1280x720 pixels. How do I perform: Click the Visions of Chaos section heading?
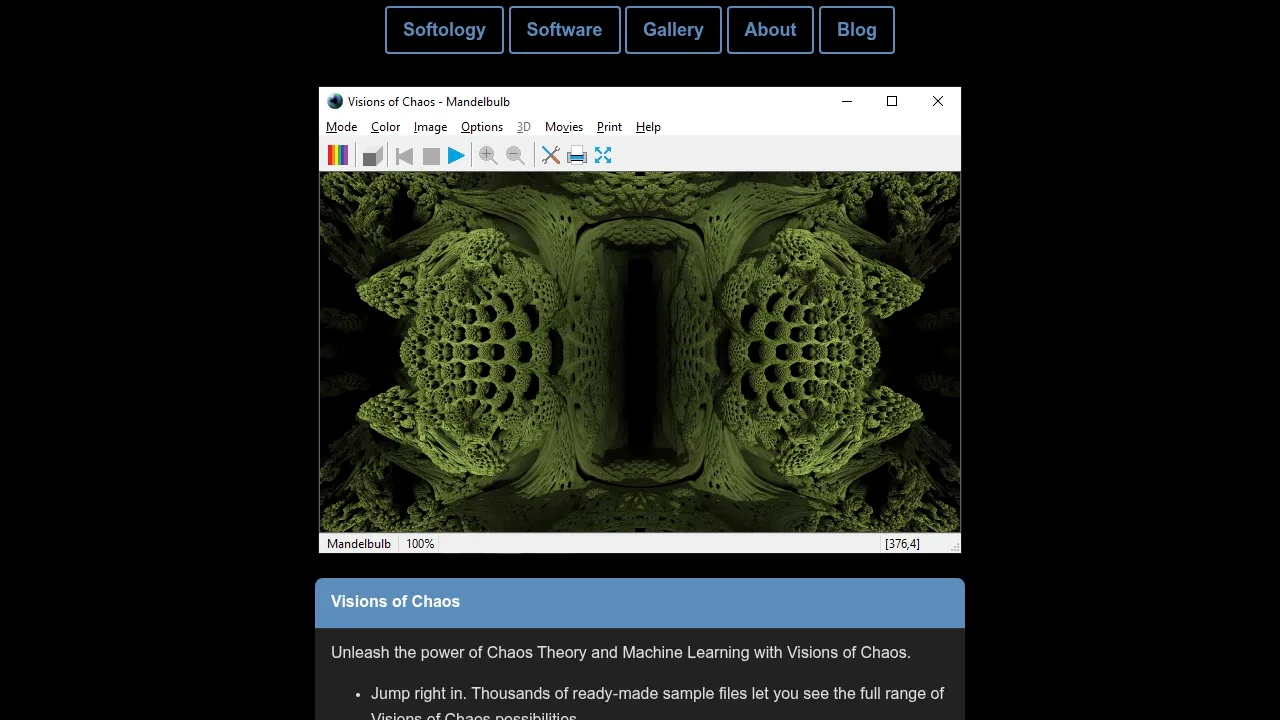click(395, 602)
